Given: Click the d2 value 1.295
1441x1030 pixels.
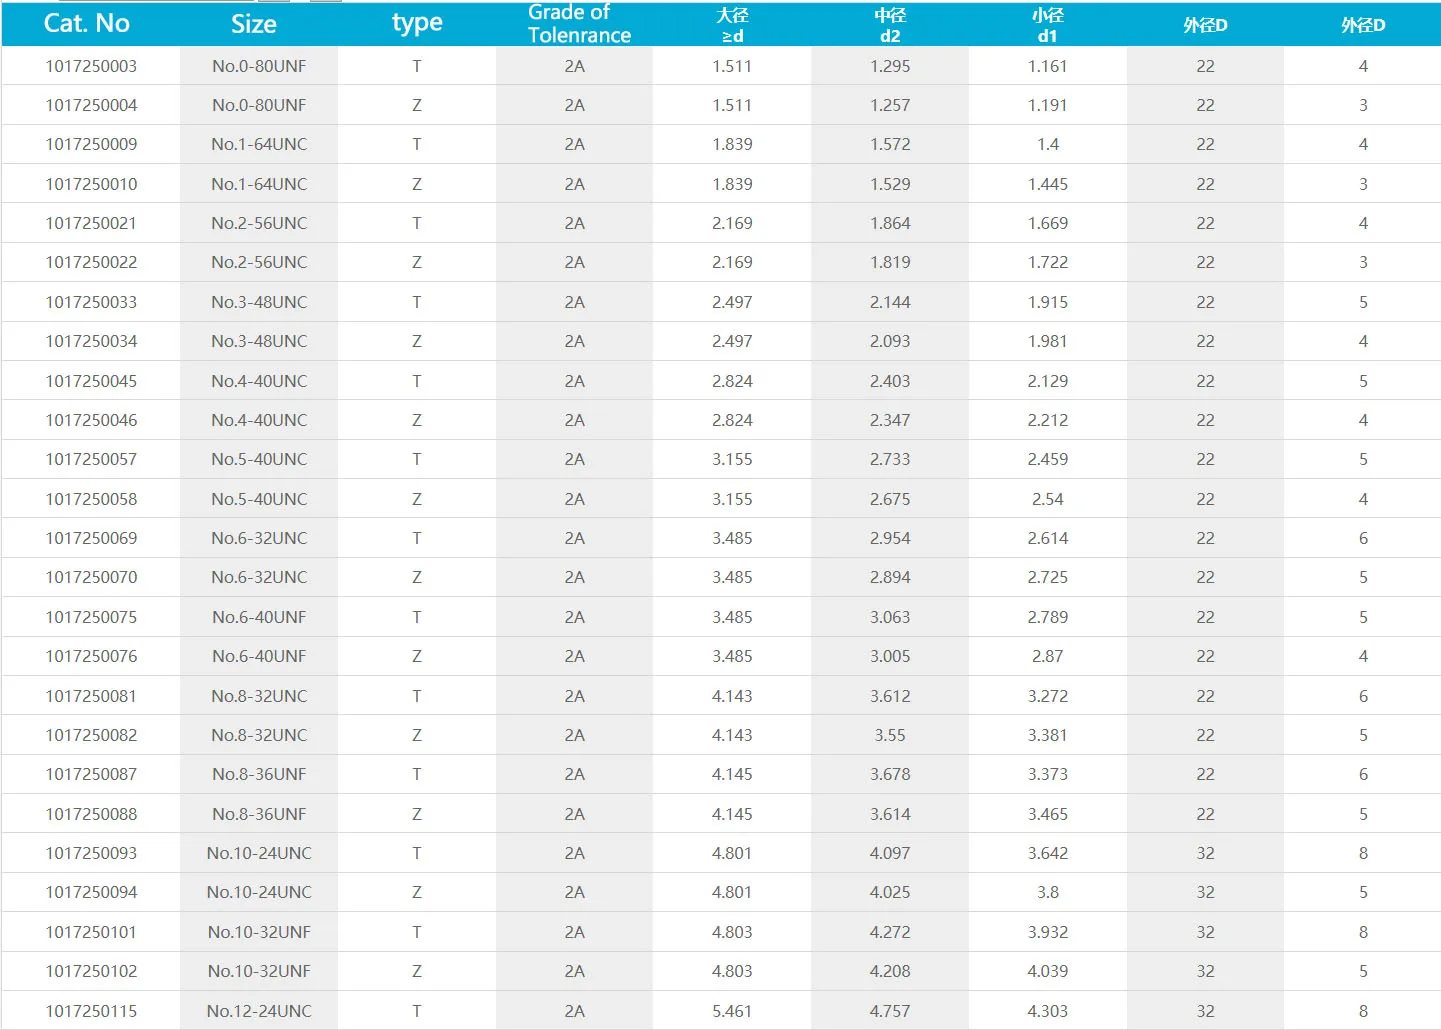Looking at the screenshot, I should coord(890,66).
